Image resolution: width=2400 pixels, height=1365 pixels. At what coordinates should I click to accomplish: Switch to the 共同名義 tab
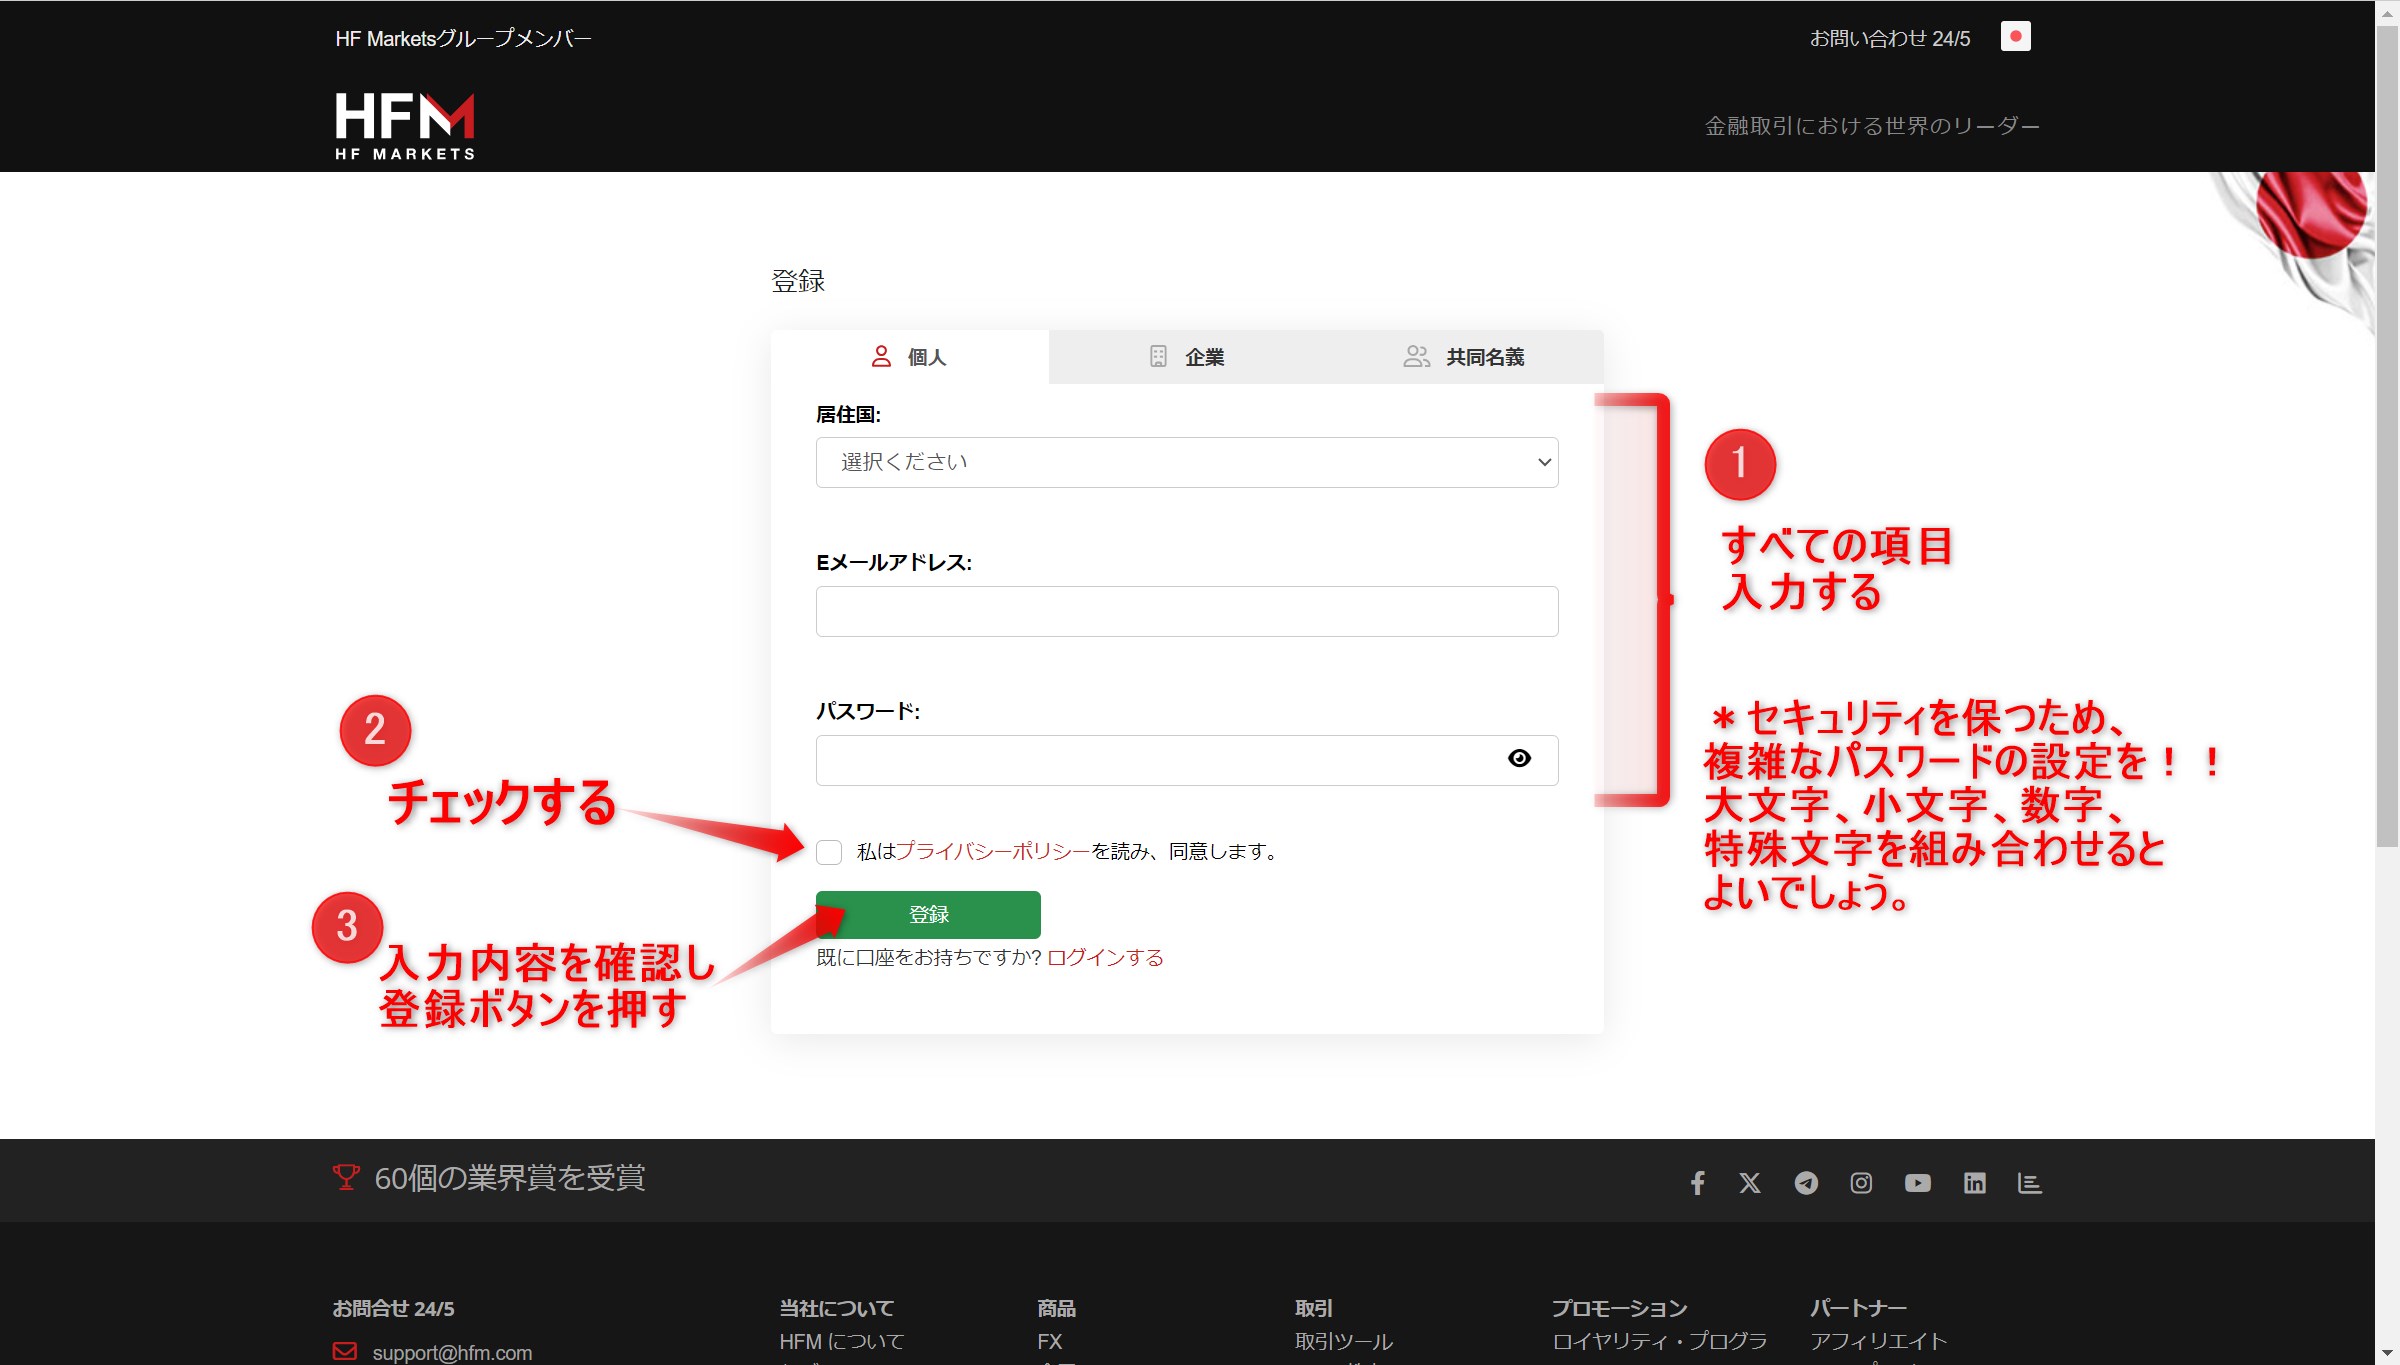pyautogui.click(x=1464, y=357)
